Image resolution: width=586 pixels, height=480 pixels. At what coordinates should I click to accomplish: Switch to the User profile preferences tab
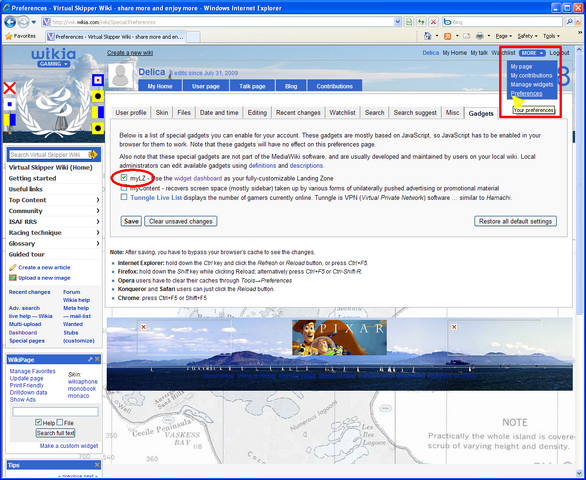(x=130, y=113)
